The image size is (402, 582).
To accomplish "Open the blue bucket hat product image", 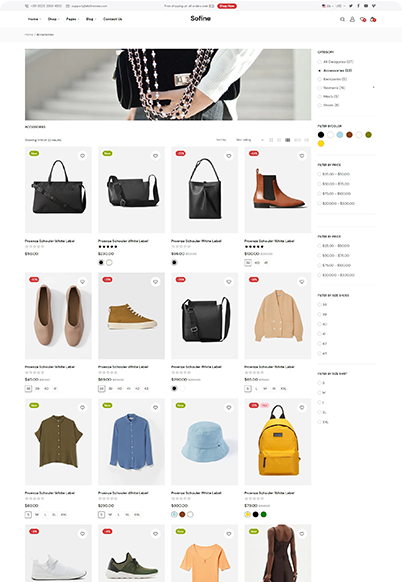I will 205,442.
